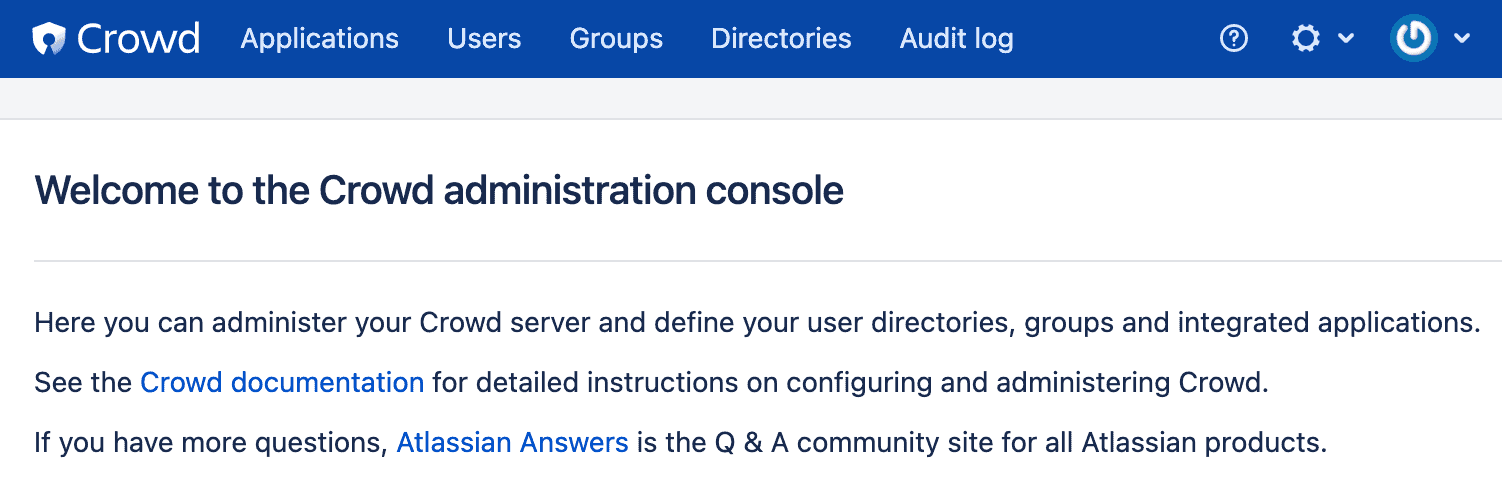Open the Crowd documentation link
This screenshot has width=1502, height=494.
(282, 383)
